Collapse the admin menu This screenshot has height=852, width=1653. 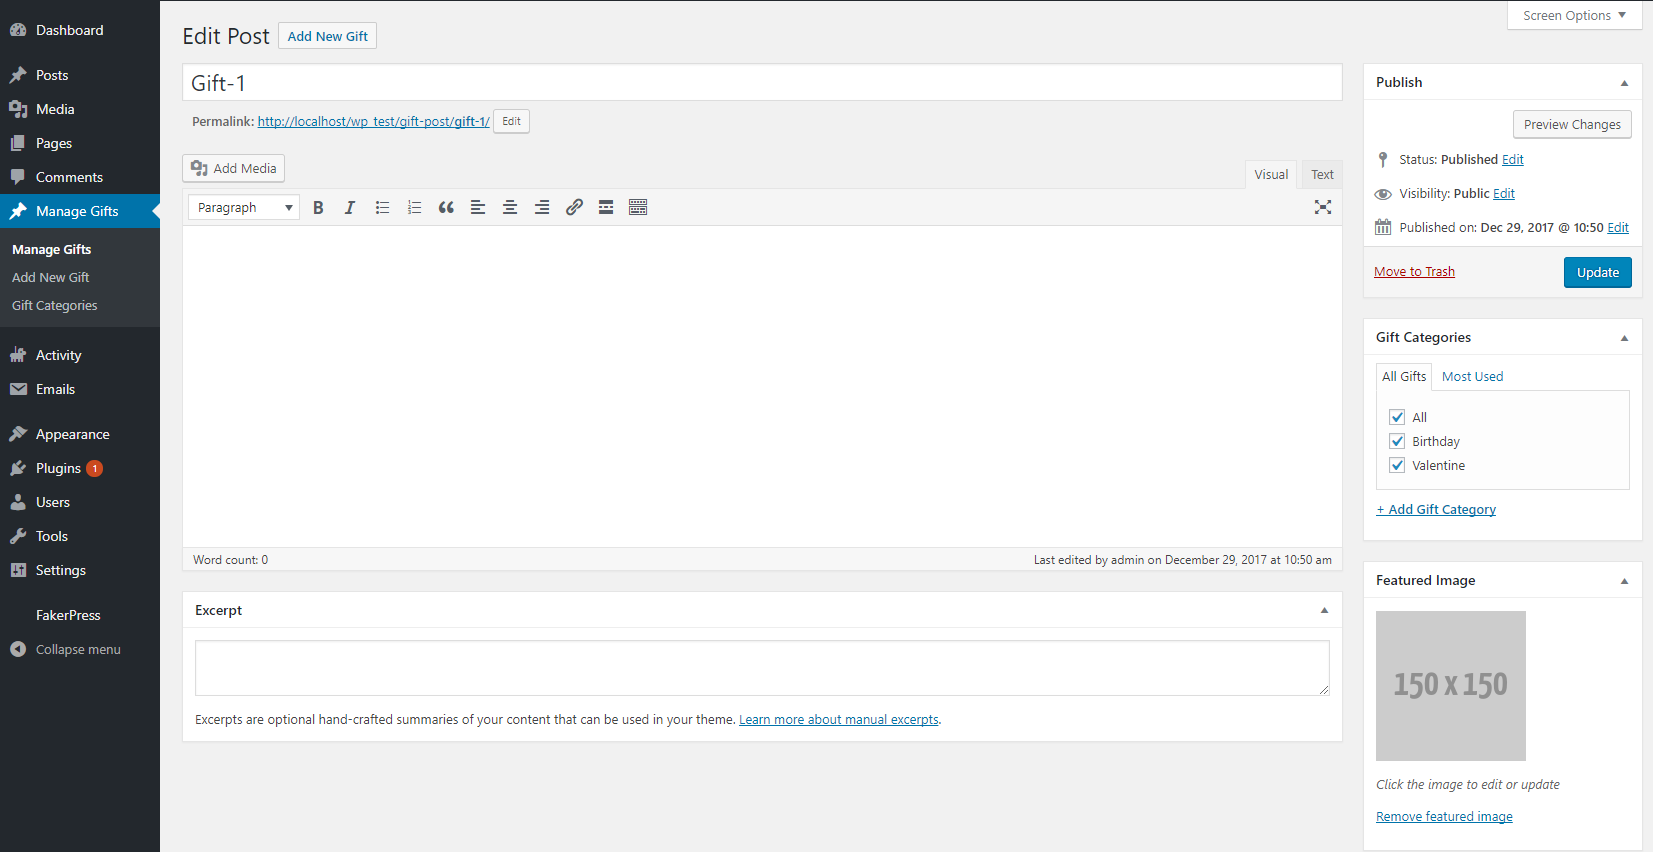click(80, 649)
